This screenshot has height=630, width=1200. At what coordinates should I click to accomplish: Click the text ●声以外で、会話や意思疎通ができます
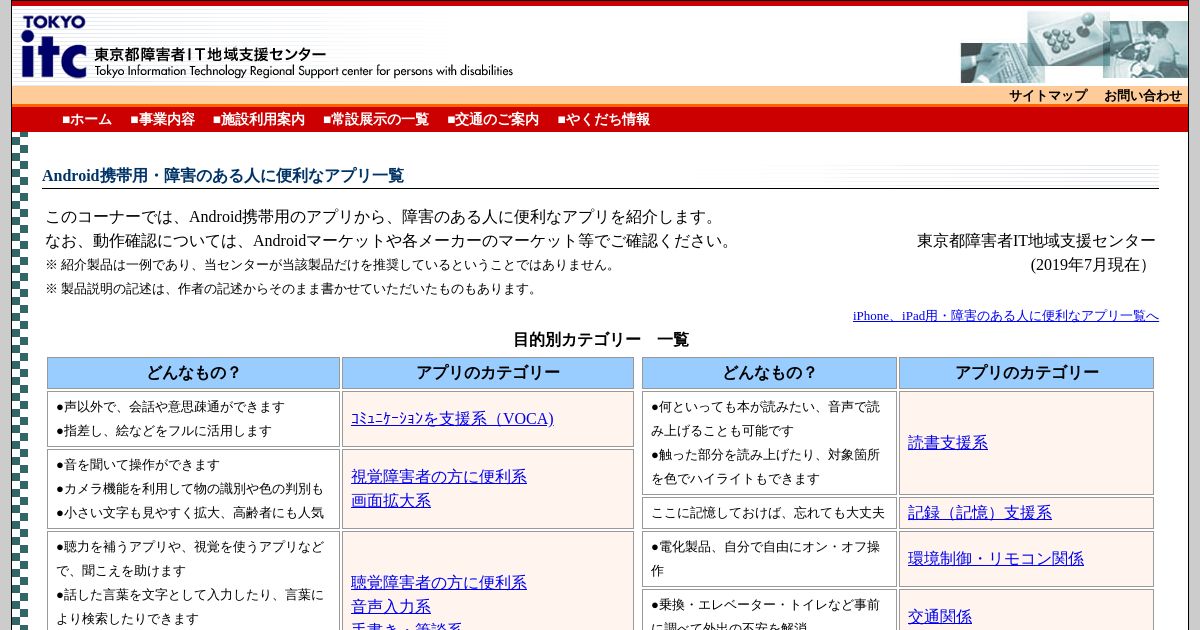[x=170, y=407]
